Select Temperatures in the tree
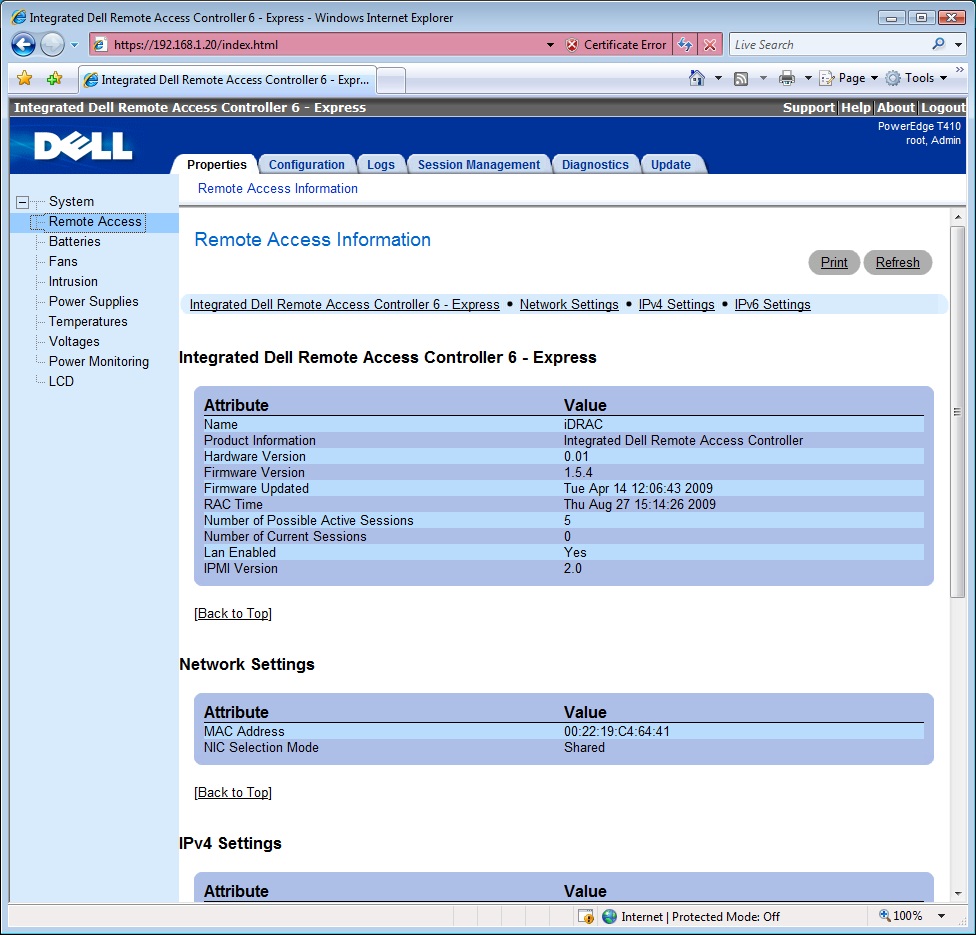The height and width of the screenshot is (935, 976). pos(88,321)
